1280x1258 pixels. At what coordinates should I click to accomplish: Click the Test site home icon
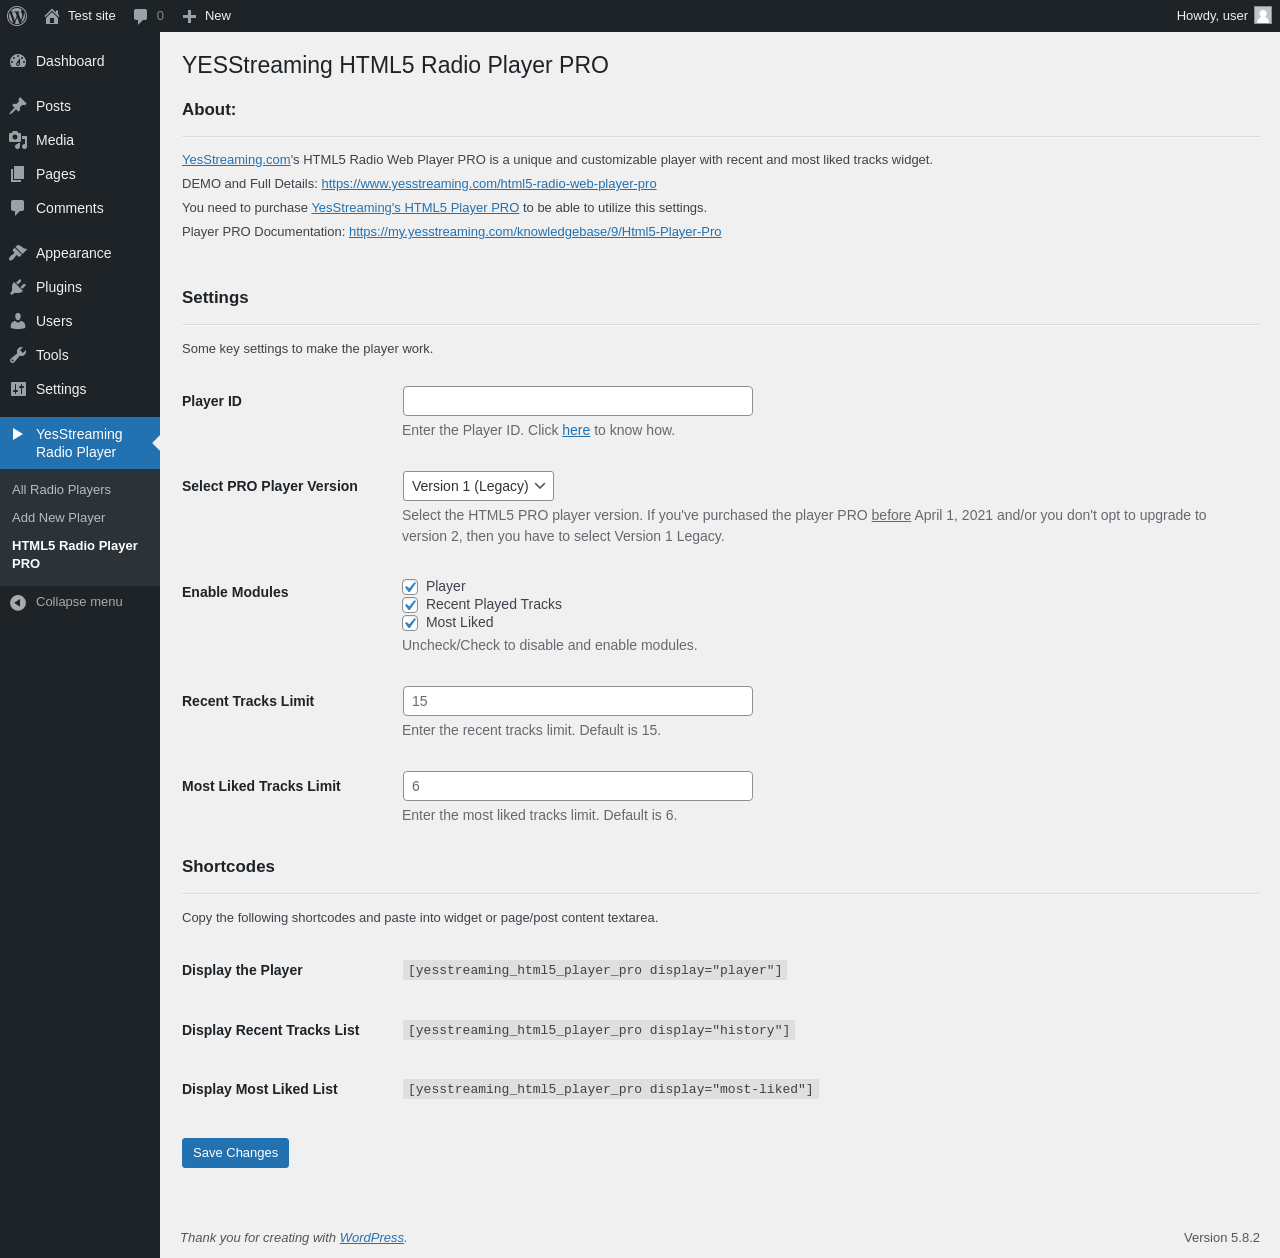point(52,16)
